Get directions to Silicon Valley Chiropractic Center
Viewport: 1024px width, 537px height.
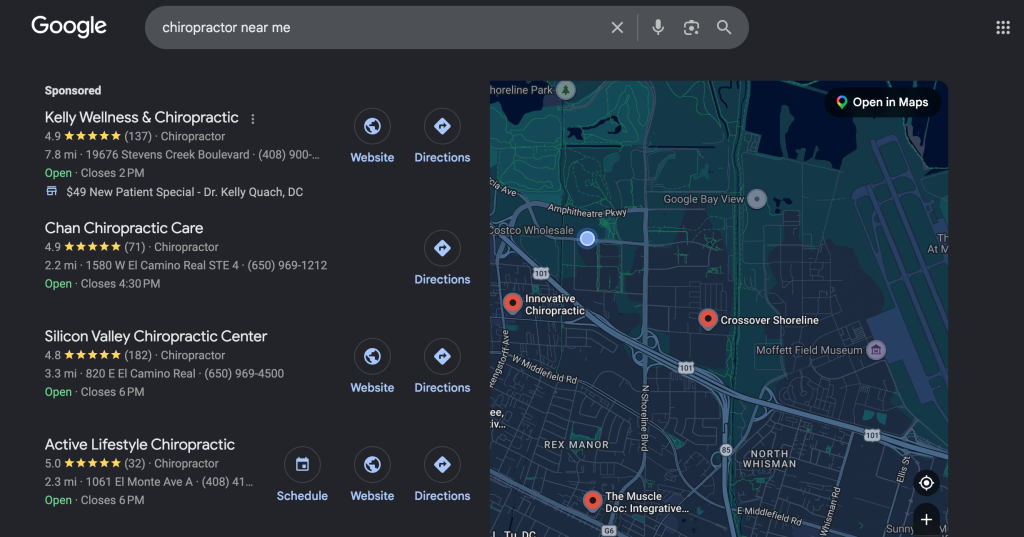pyautogui.click(x=442, y=356)
